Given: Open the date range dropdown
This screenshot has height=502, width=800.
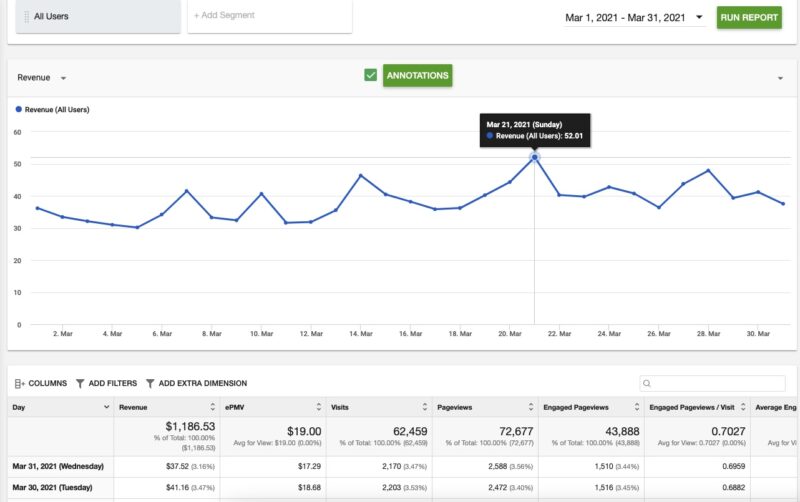Looking at the screenshot, I should (x=698, y=17).
